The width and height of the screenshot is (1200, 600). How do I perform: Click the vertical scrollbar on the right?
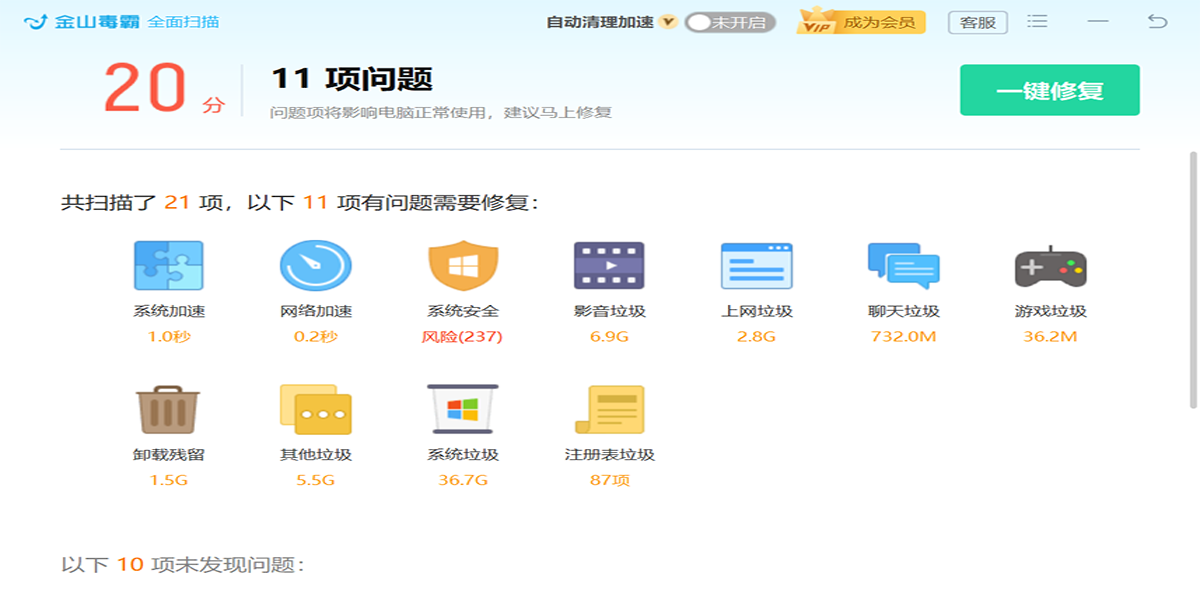coord(1192,280)
